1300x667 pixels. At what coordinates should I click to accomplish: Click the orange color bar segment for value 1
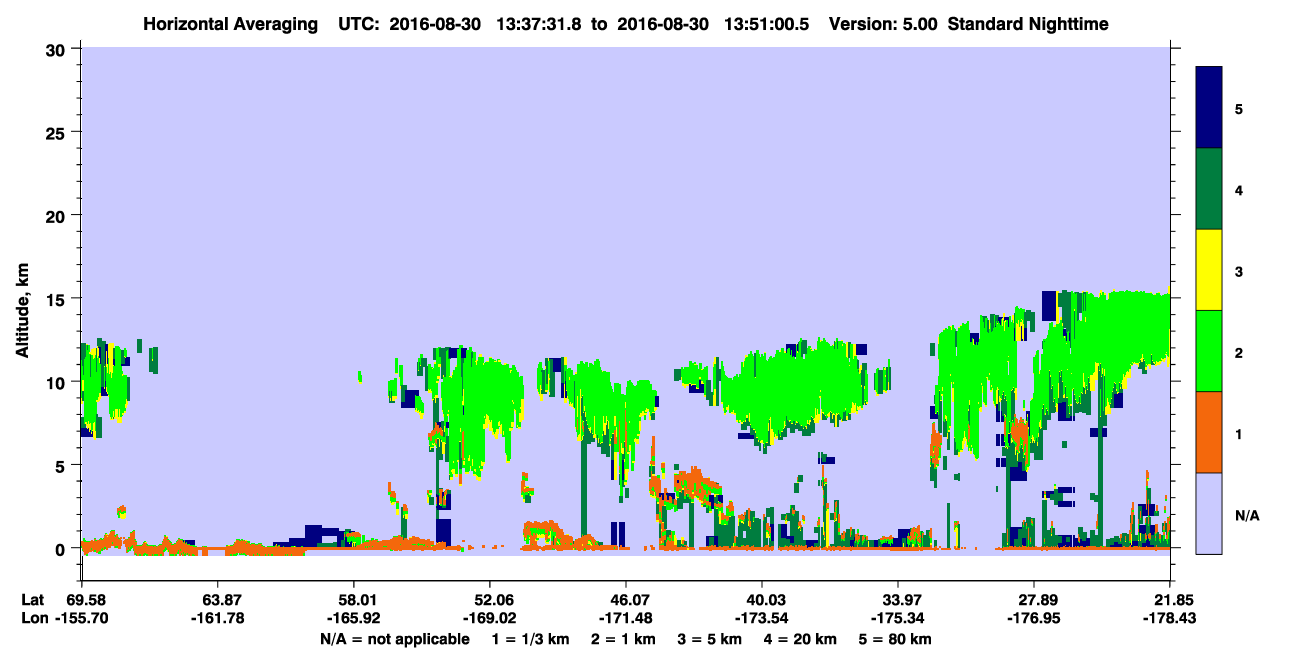(1209, 432)
